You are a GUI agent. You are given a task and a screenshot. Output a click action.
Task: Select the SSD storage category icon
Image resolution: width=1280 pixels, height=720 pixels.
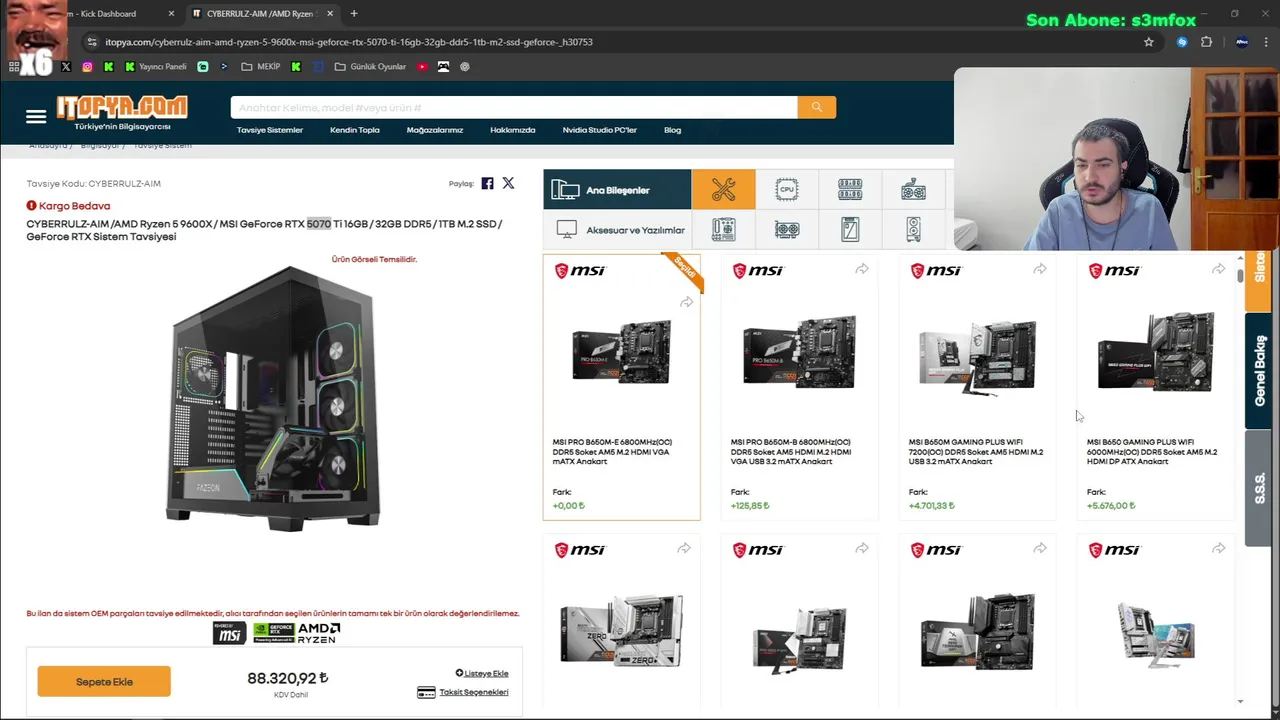tap(850, 230)
